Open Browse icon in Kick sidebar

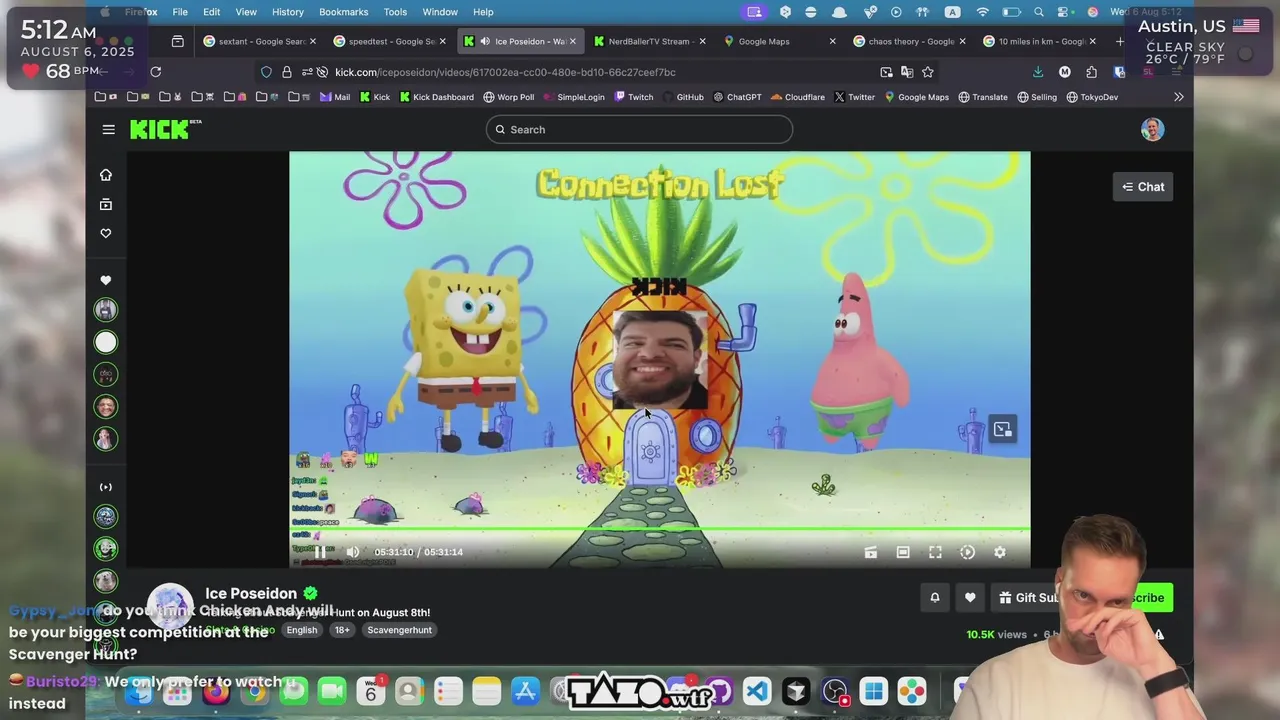tap(106, 204)
